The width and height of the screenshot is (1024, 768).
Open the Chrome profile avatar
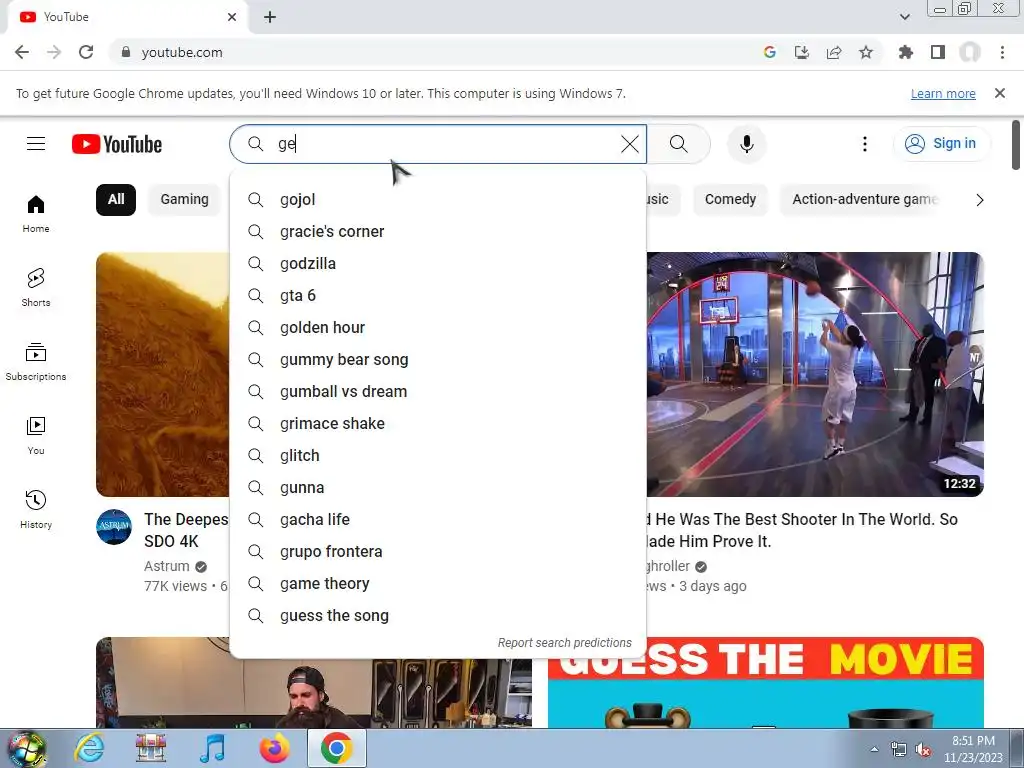(x=970, y=52)
